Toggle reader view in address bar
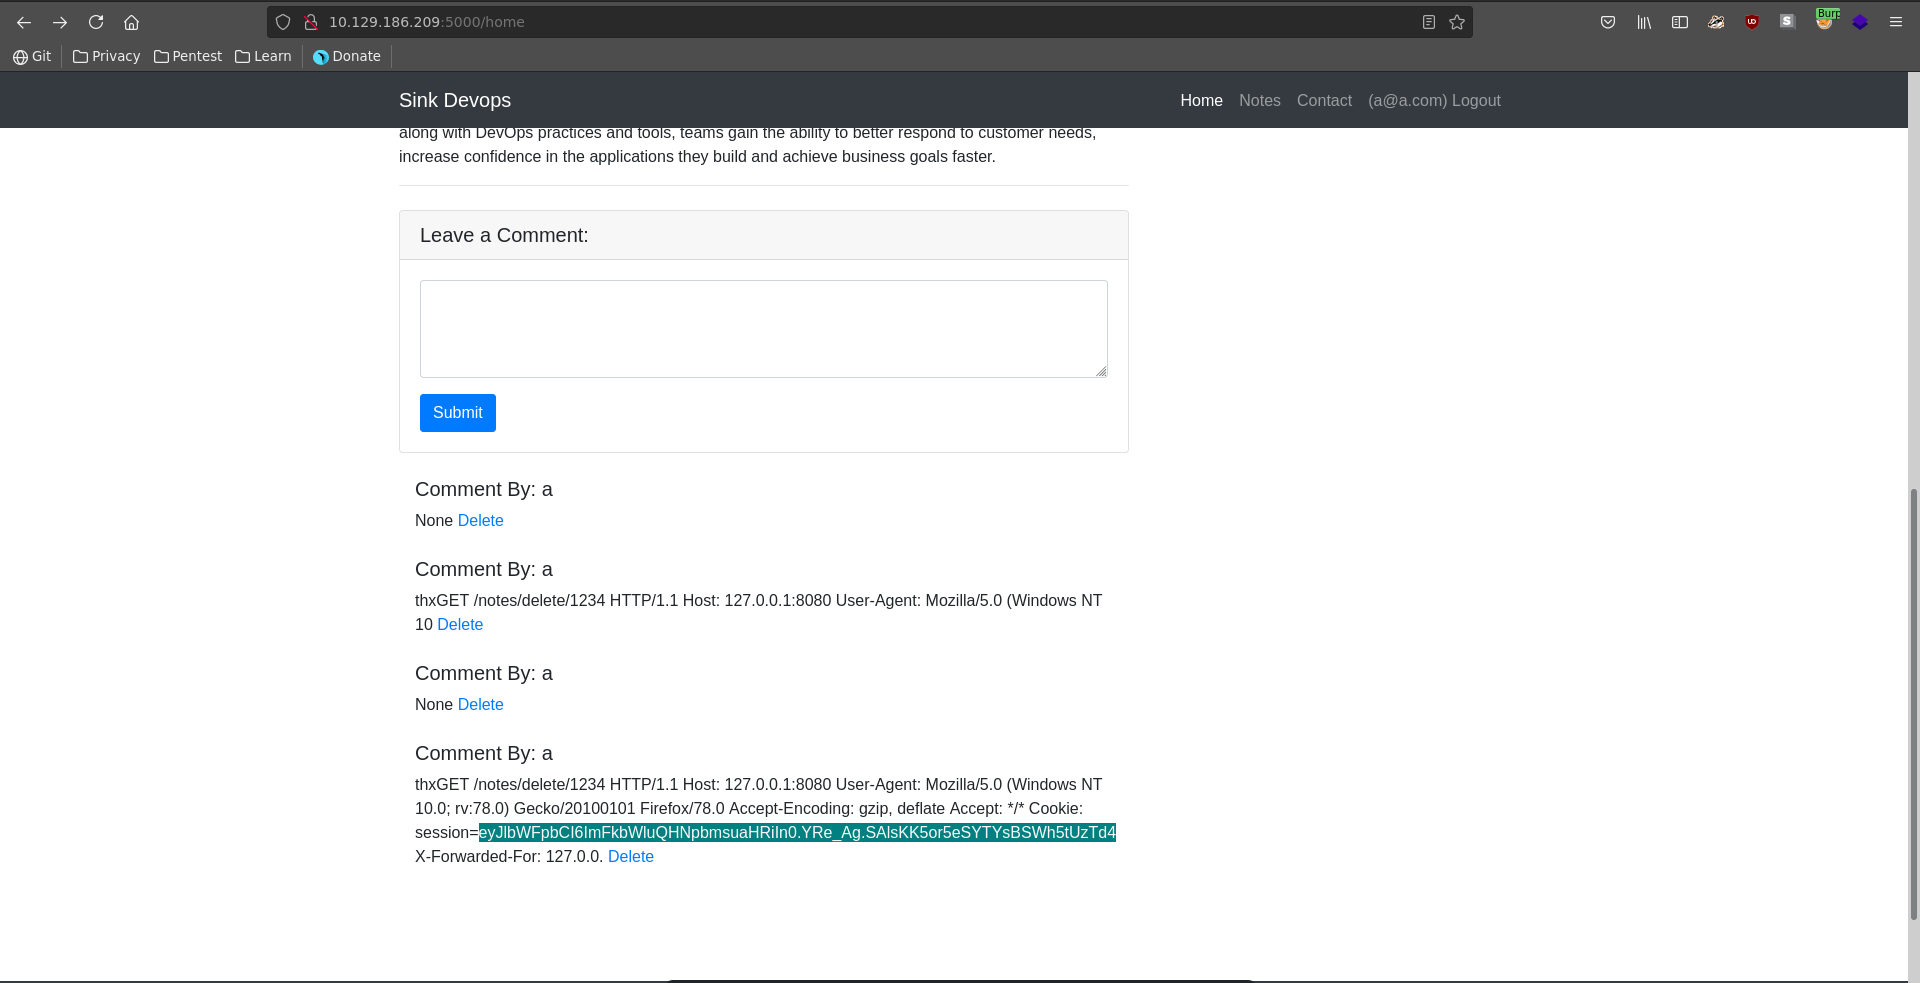The height and width of the screenshot is (983, 1920). pyautogui.click(x=1429, y=22)
